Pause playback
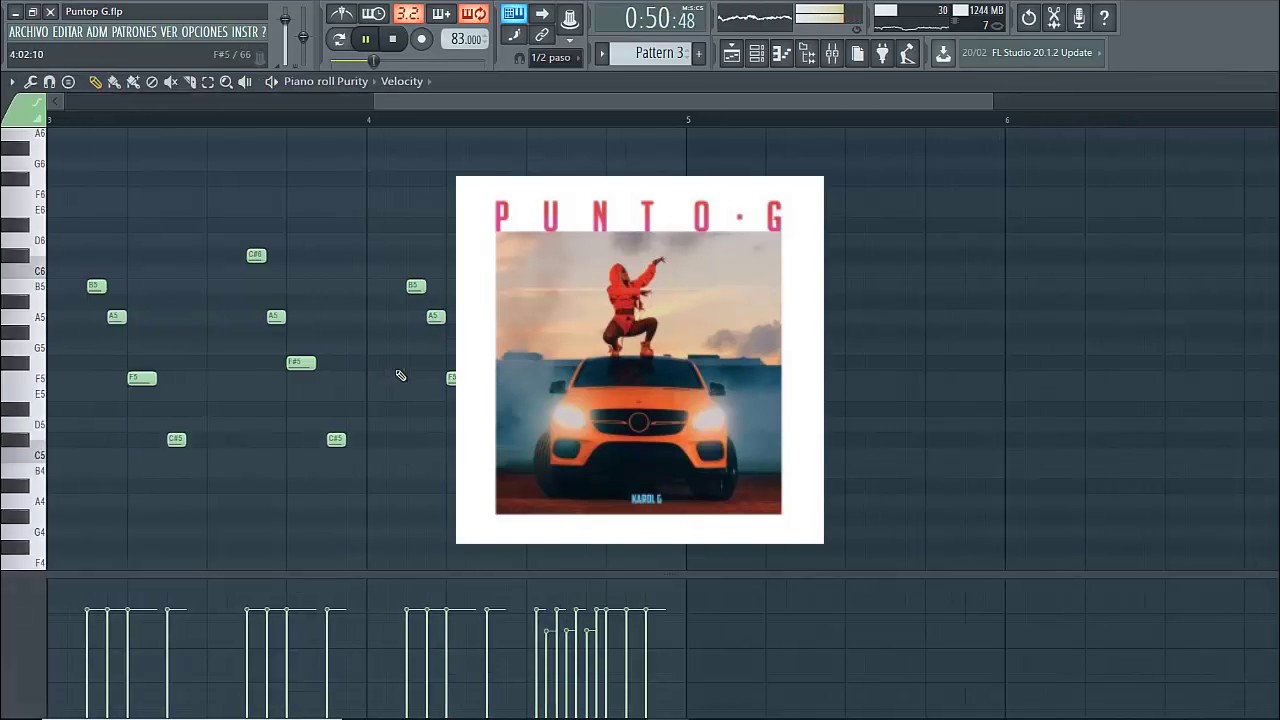This screenshot has width=1280, height=720. pos(366,39)
